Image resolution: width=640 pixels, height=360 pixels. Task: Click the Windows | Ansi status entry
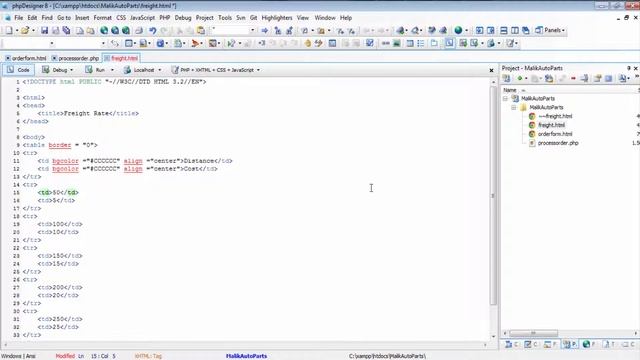(x=18, y=356)
